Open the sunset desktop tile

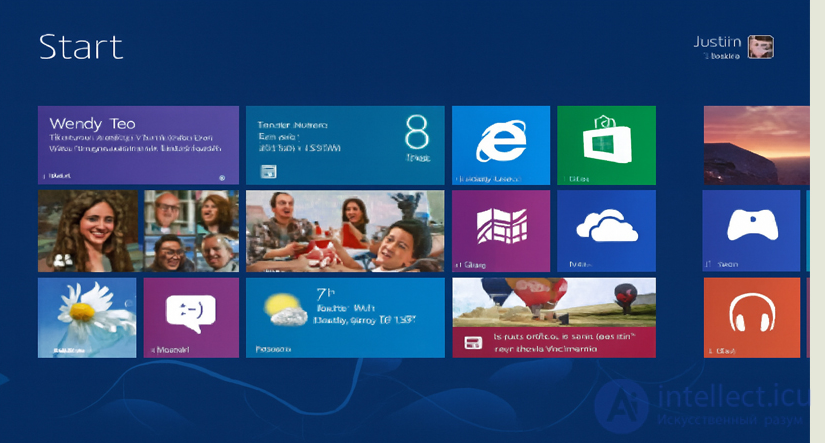(x=757, y=145)
